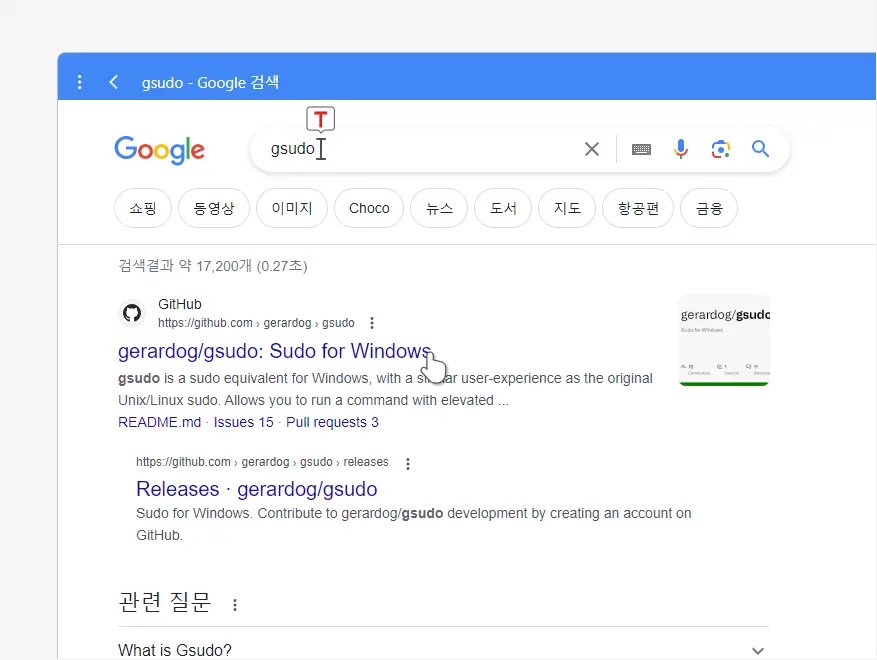Open the gerardog/gsudo: Sudo for Windows result
Image resolution: width=877 pixels, height=660 pixels.
point(275,351)
